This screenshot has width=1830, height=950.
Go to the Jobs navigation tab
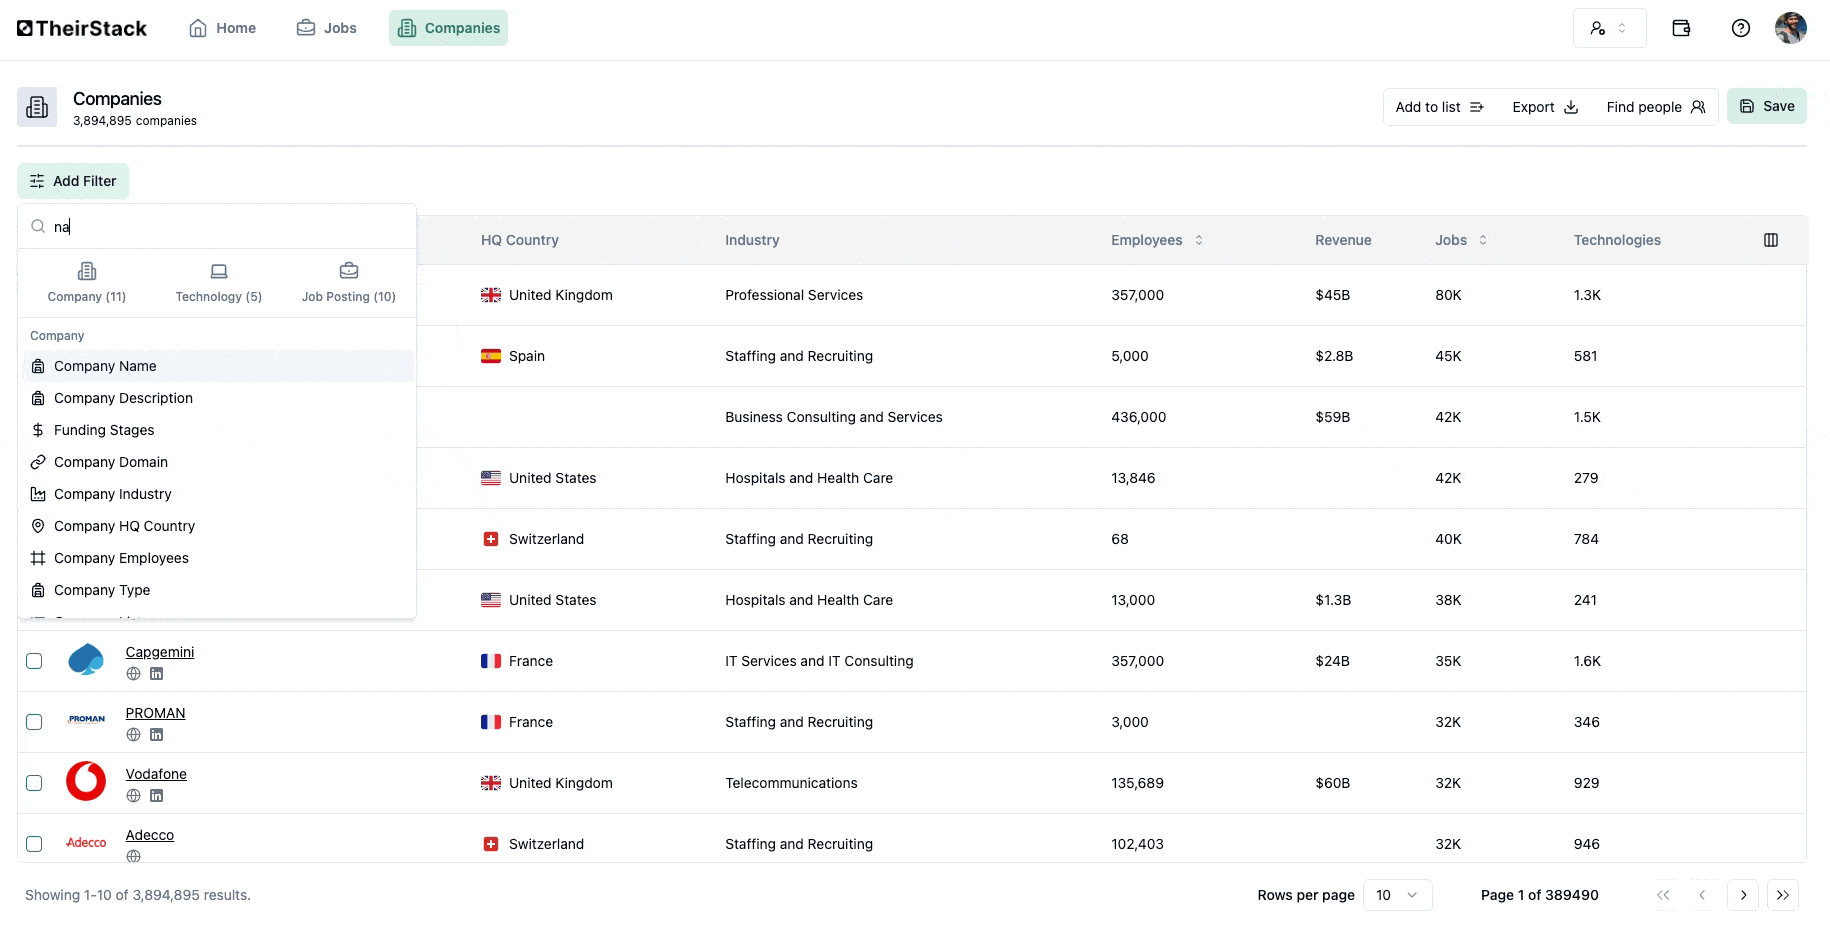pos(327,28)
